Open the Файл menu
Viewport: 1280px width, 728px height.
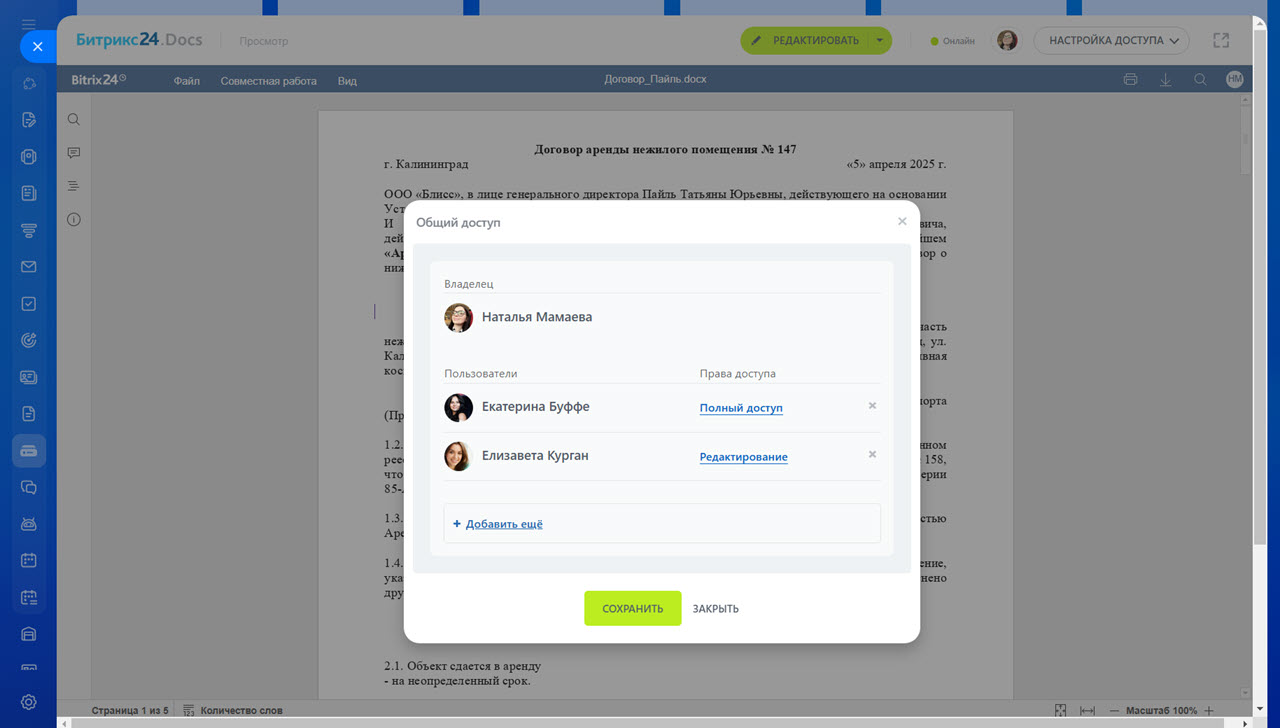point(187,81)
